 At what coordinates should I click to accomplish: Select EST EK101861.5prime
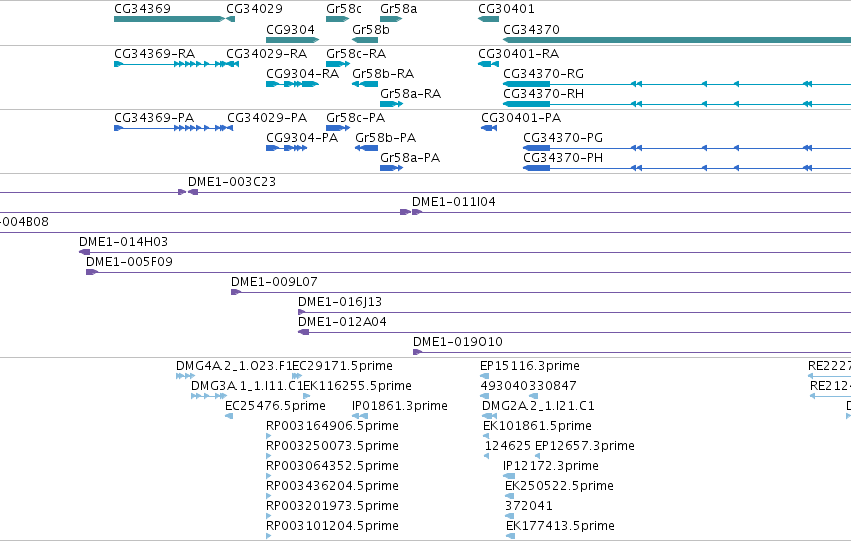[537, 427]
